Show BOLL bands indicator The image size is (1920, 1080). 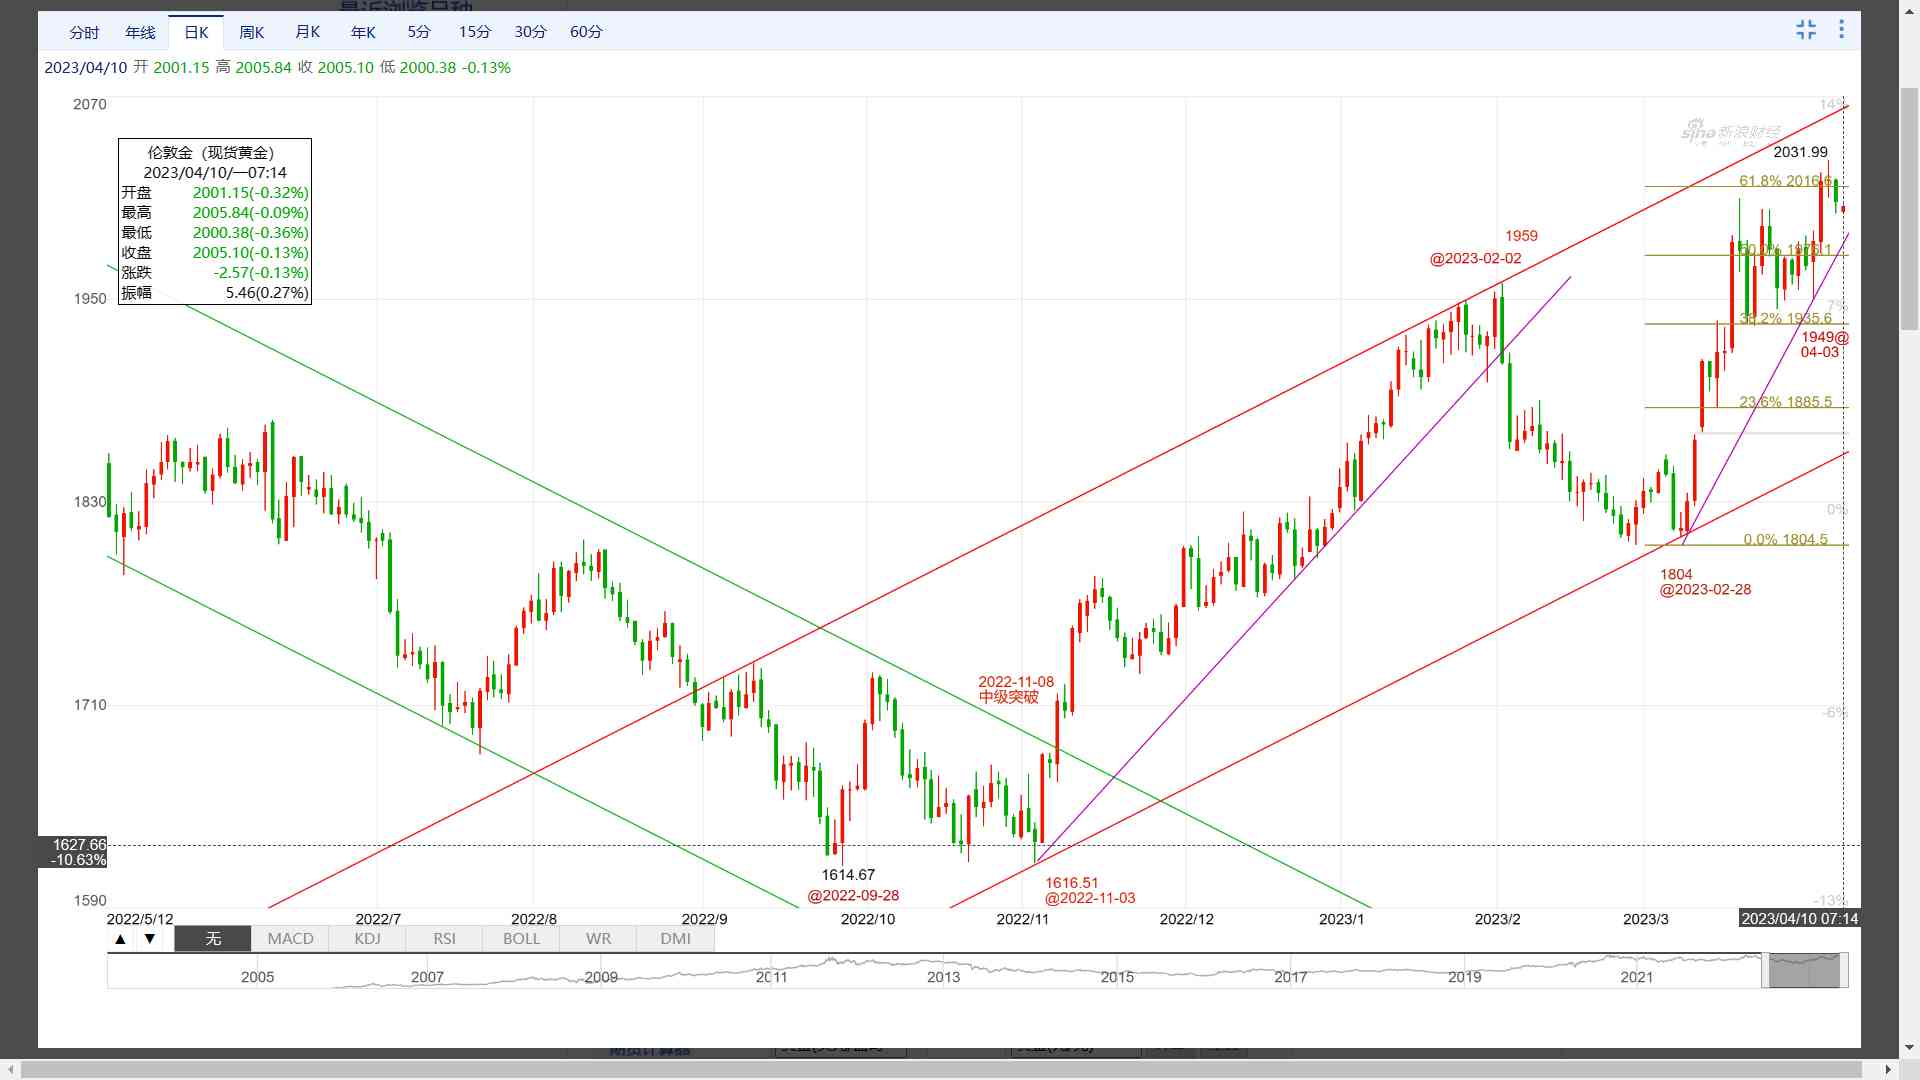point(521,939)
